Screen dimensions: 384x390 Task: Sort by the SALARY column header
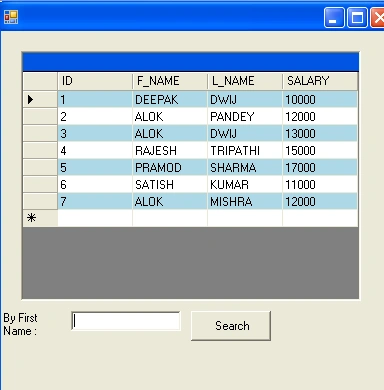pos(320,81)
